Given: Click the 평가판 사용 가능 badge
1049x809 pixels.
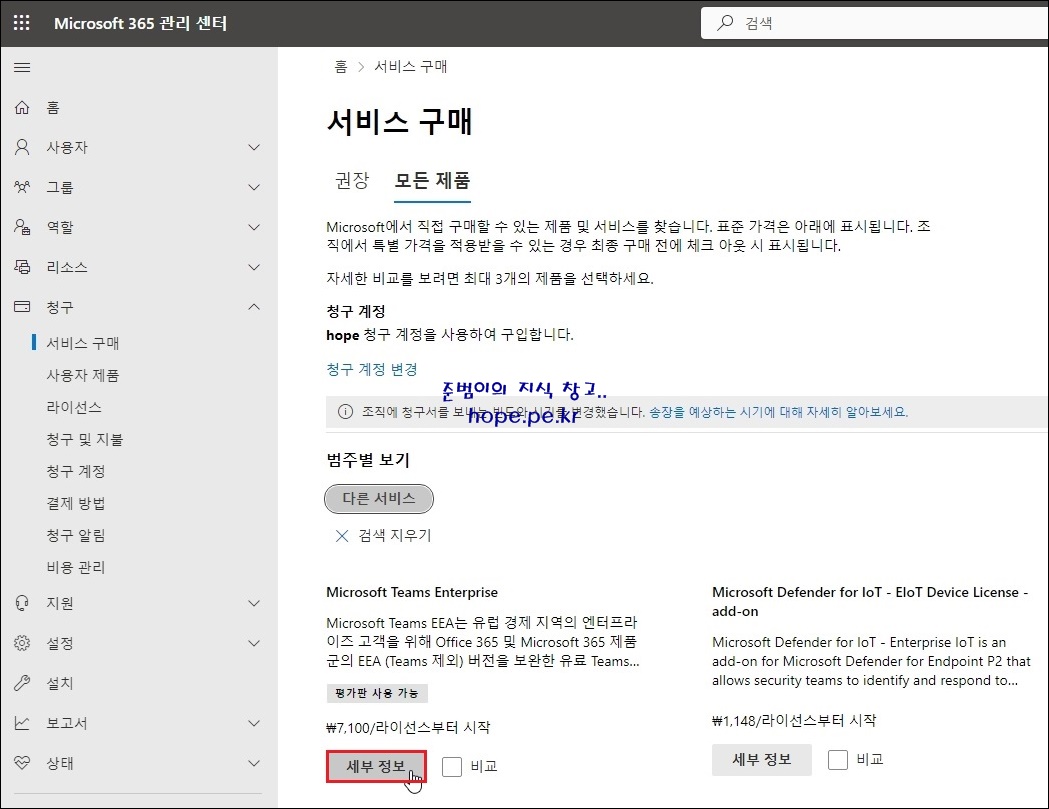Looking at the screenshot, I should (x=377, y=693).
